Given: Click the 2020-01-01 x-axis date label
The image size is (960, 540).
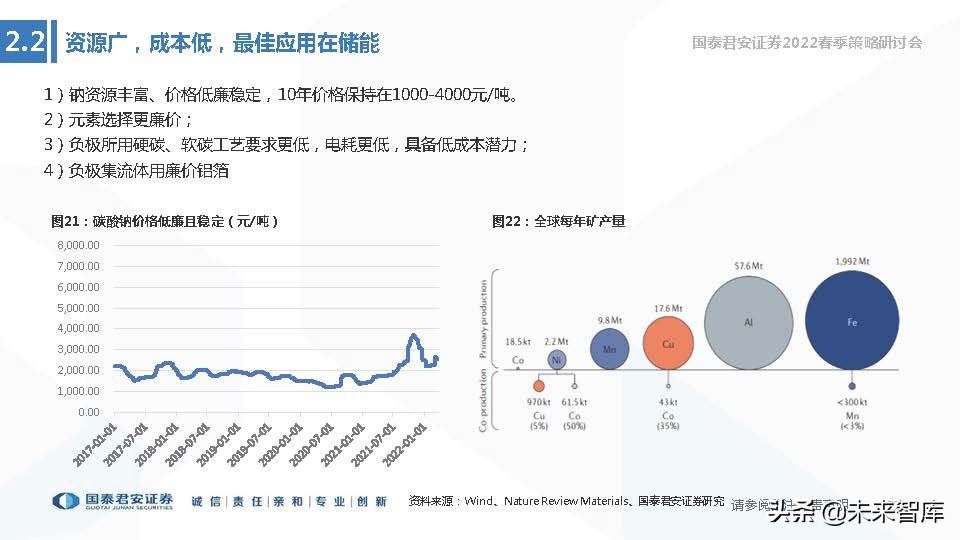Looking at the screenshot, I should (281, 444).
